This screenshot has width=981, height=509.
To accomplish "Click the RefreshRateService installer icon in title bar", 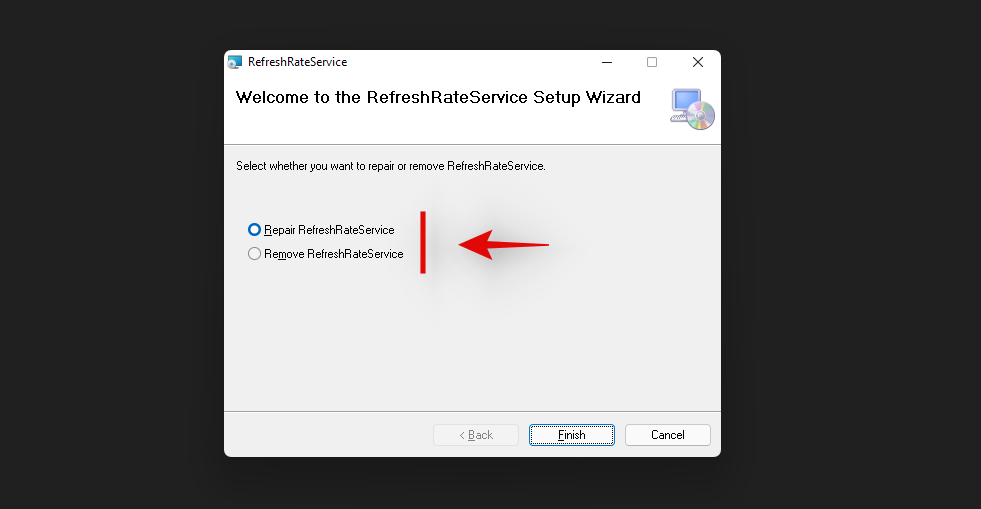I will tap(235, 62).
